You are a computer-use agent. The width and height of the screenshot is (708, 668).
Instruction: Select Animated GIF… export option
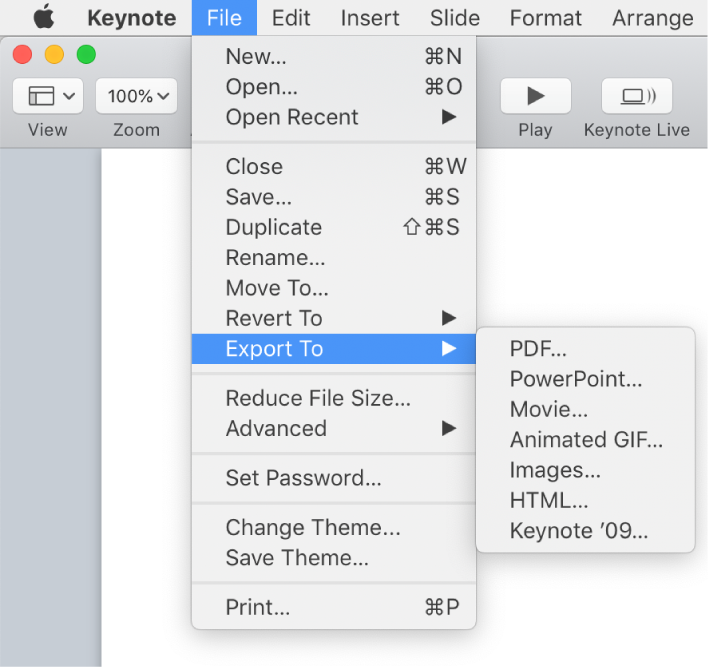tap(586, 440)
